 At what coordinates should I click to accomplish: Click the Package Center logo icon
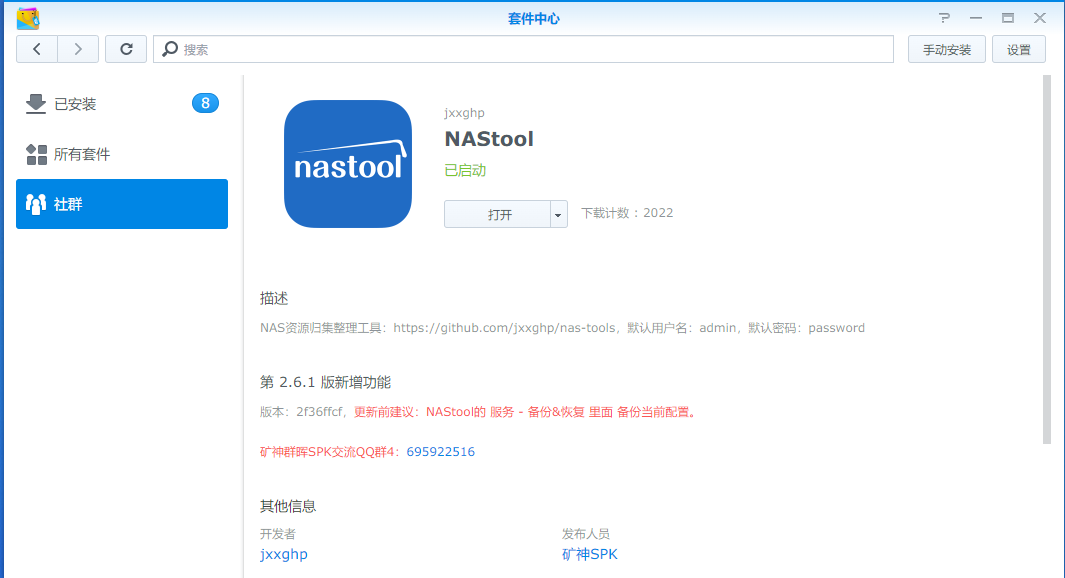28,18
